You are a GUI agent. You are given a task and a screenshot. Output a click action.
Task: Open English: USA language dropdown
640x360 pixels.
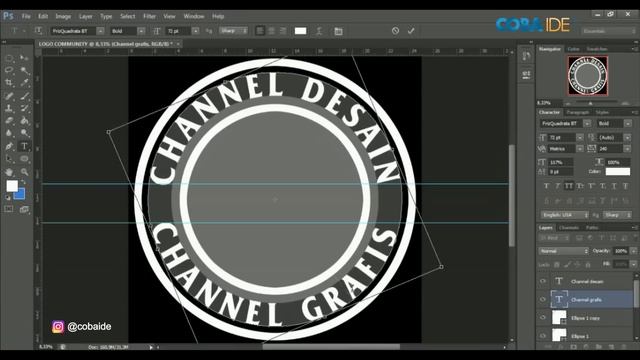point(565,215)
